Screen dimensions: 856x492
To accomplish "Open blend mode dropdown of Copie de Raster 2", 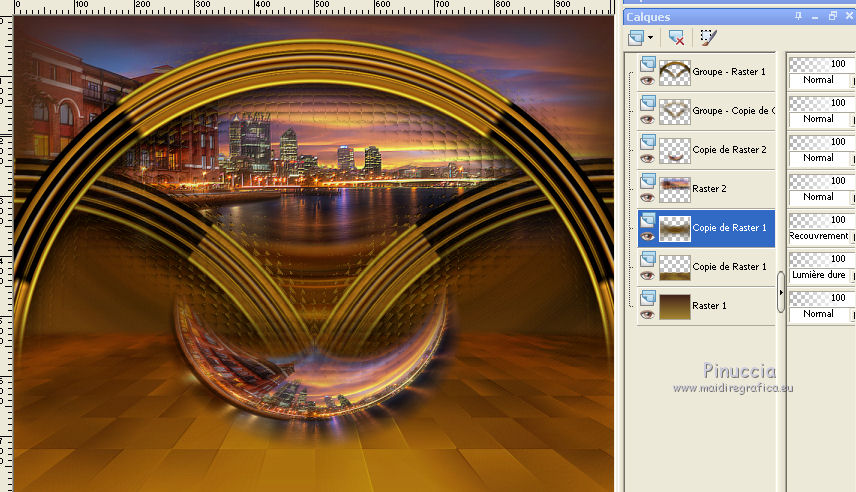I will [821, 158].
